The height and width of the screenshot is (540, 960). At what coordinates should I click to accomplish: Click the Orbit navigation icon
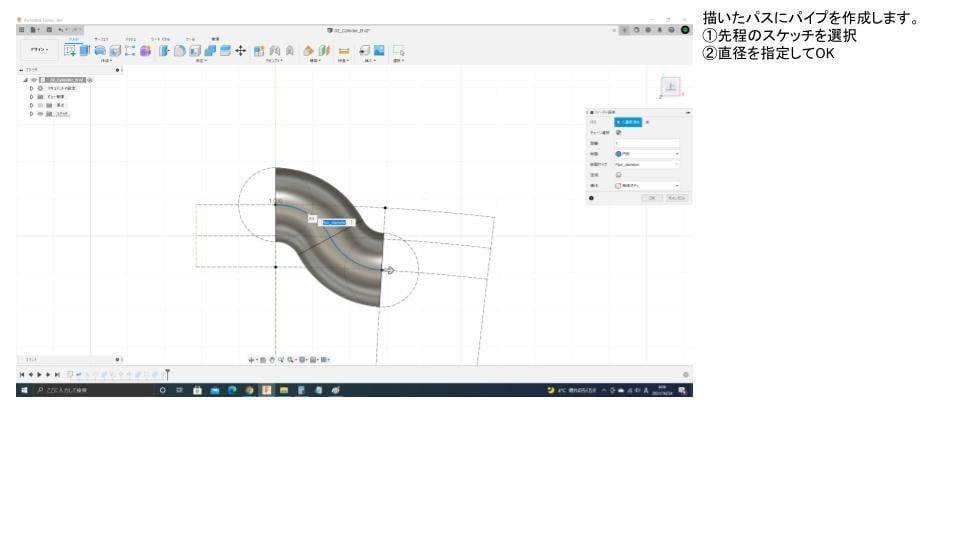coord(252,360)
